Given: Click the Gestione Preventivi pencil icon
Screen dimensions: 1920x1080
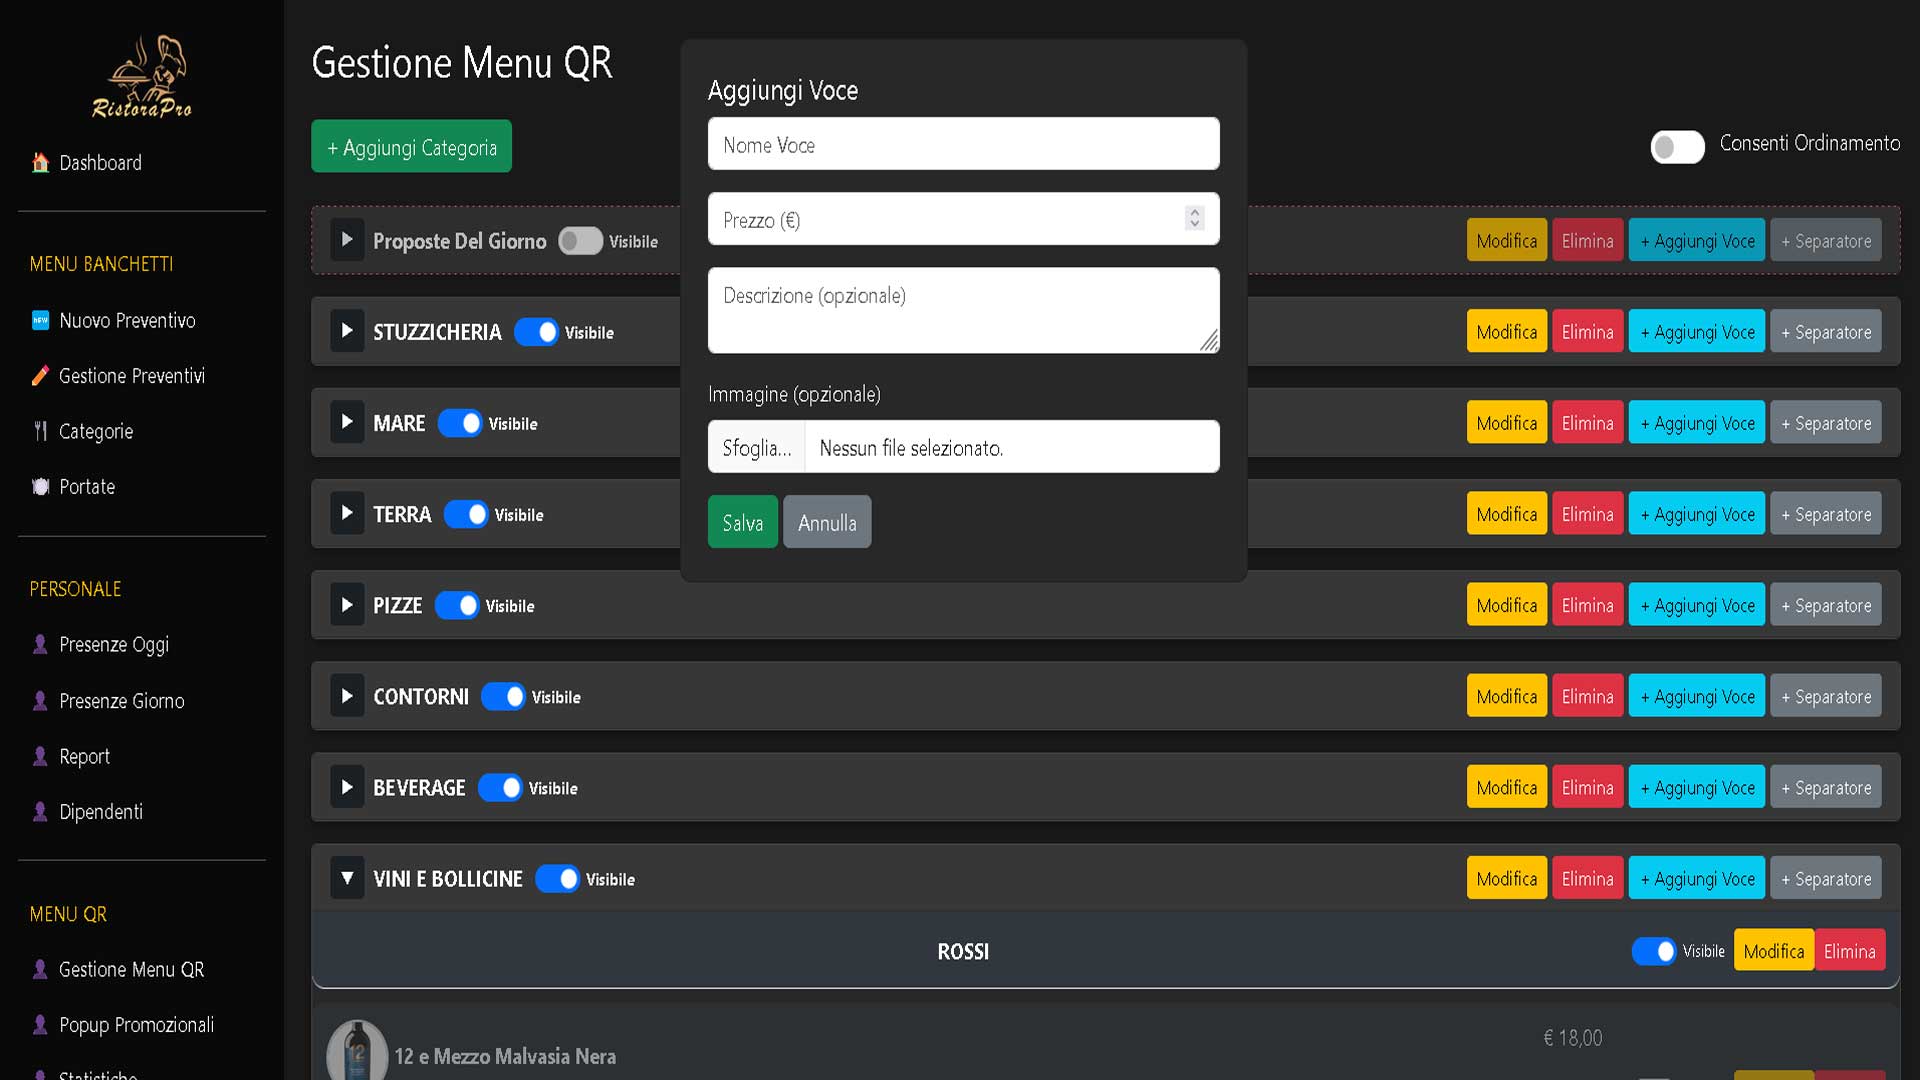Looking at the screenshot, I should click(40, 376).
